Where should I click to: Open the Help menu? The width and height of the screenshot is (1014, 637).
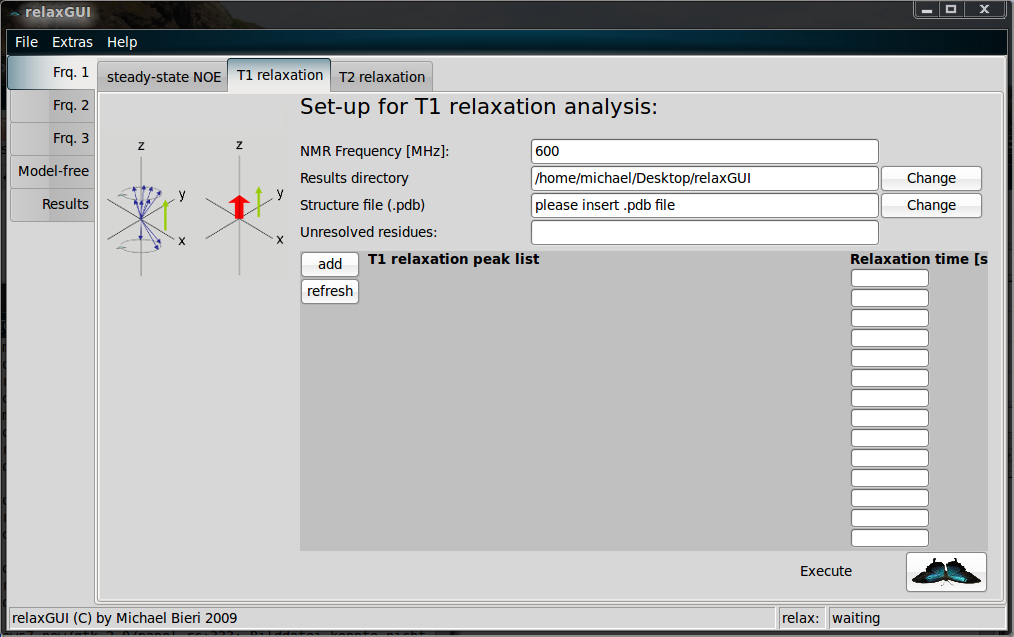point(122,42)
